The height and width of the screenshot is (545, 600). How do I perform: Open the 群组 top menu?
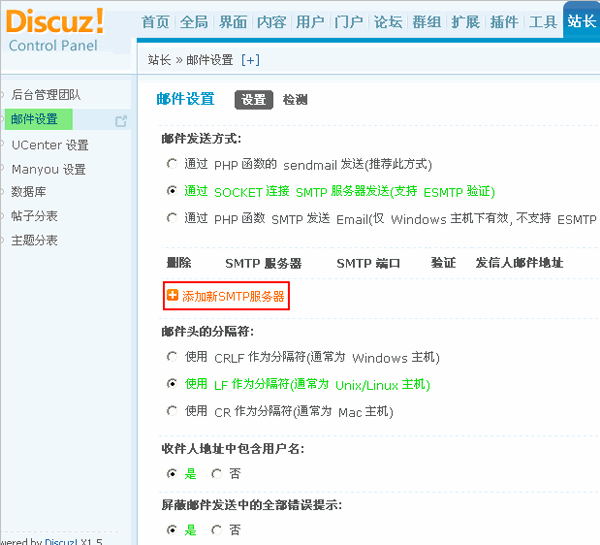point(427,22)
